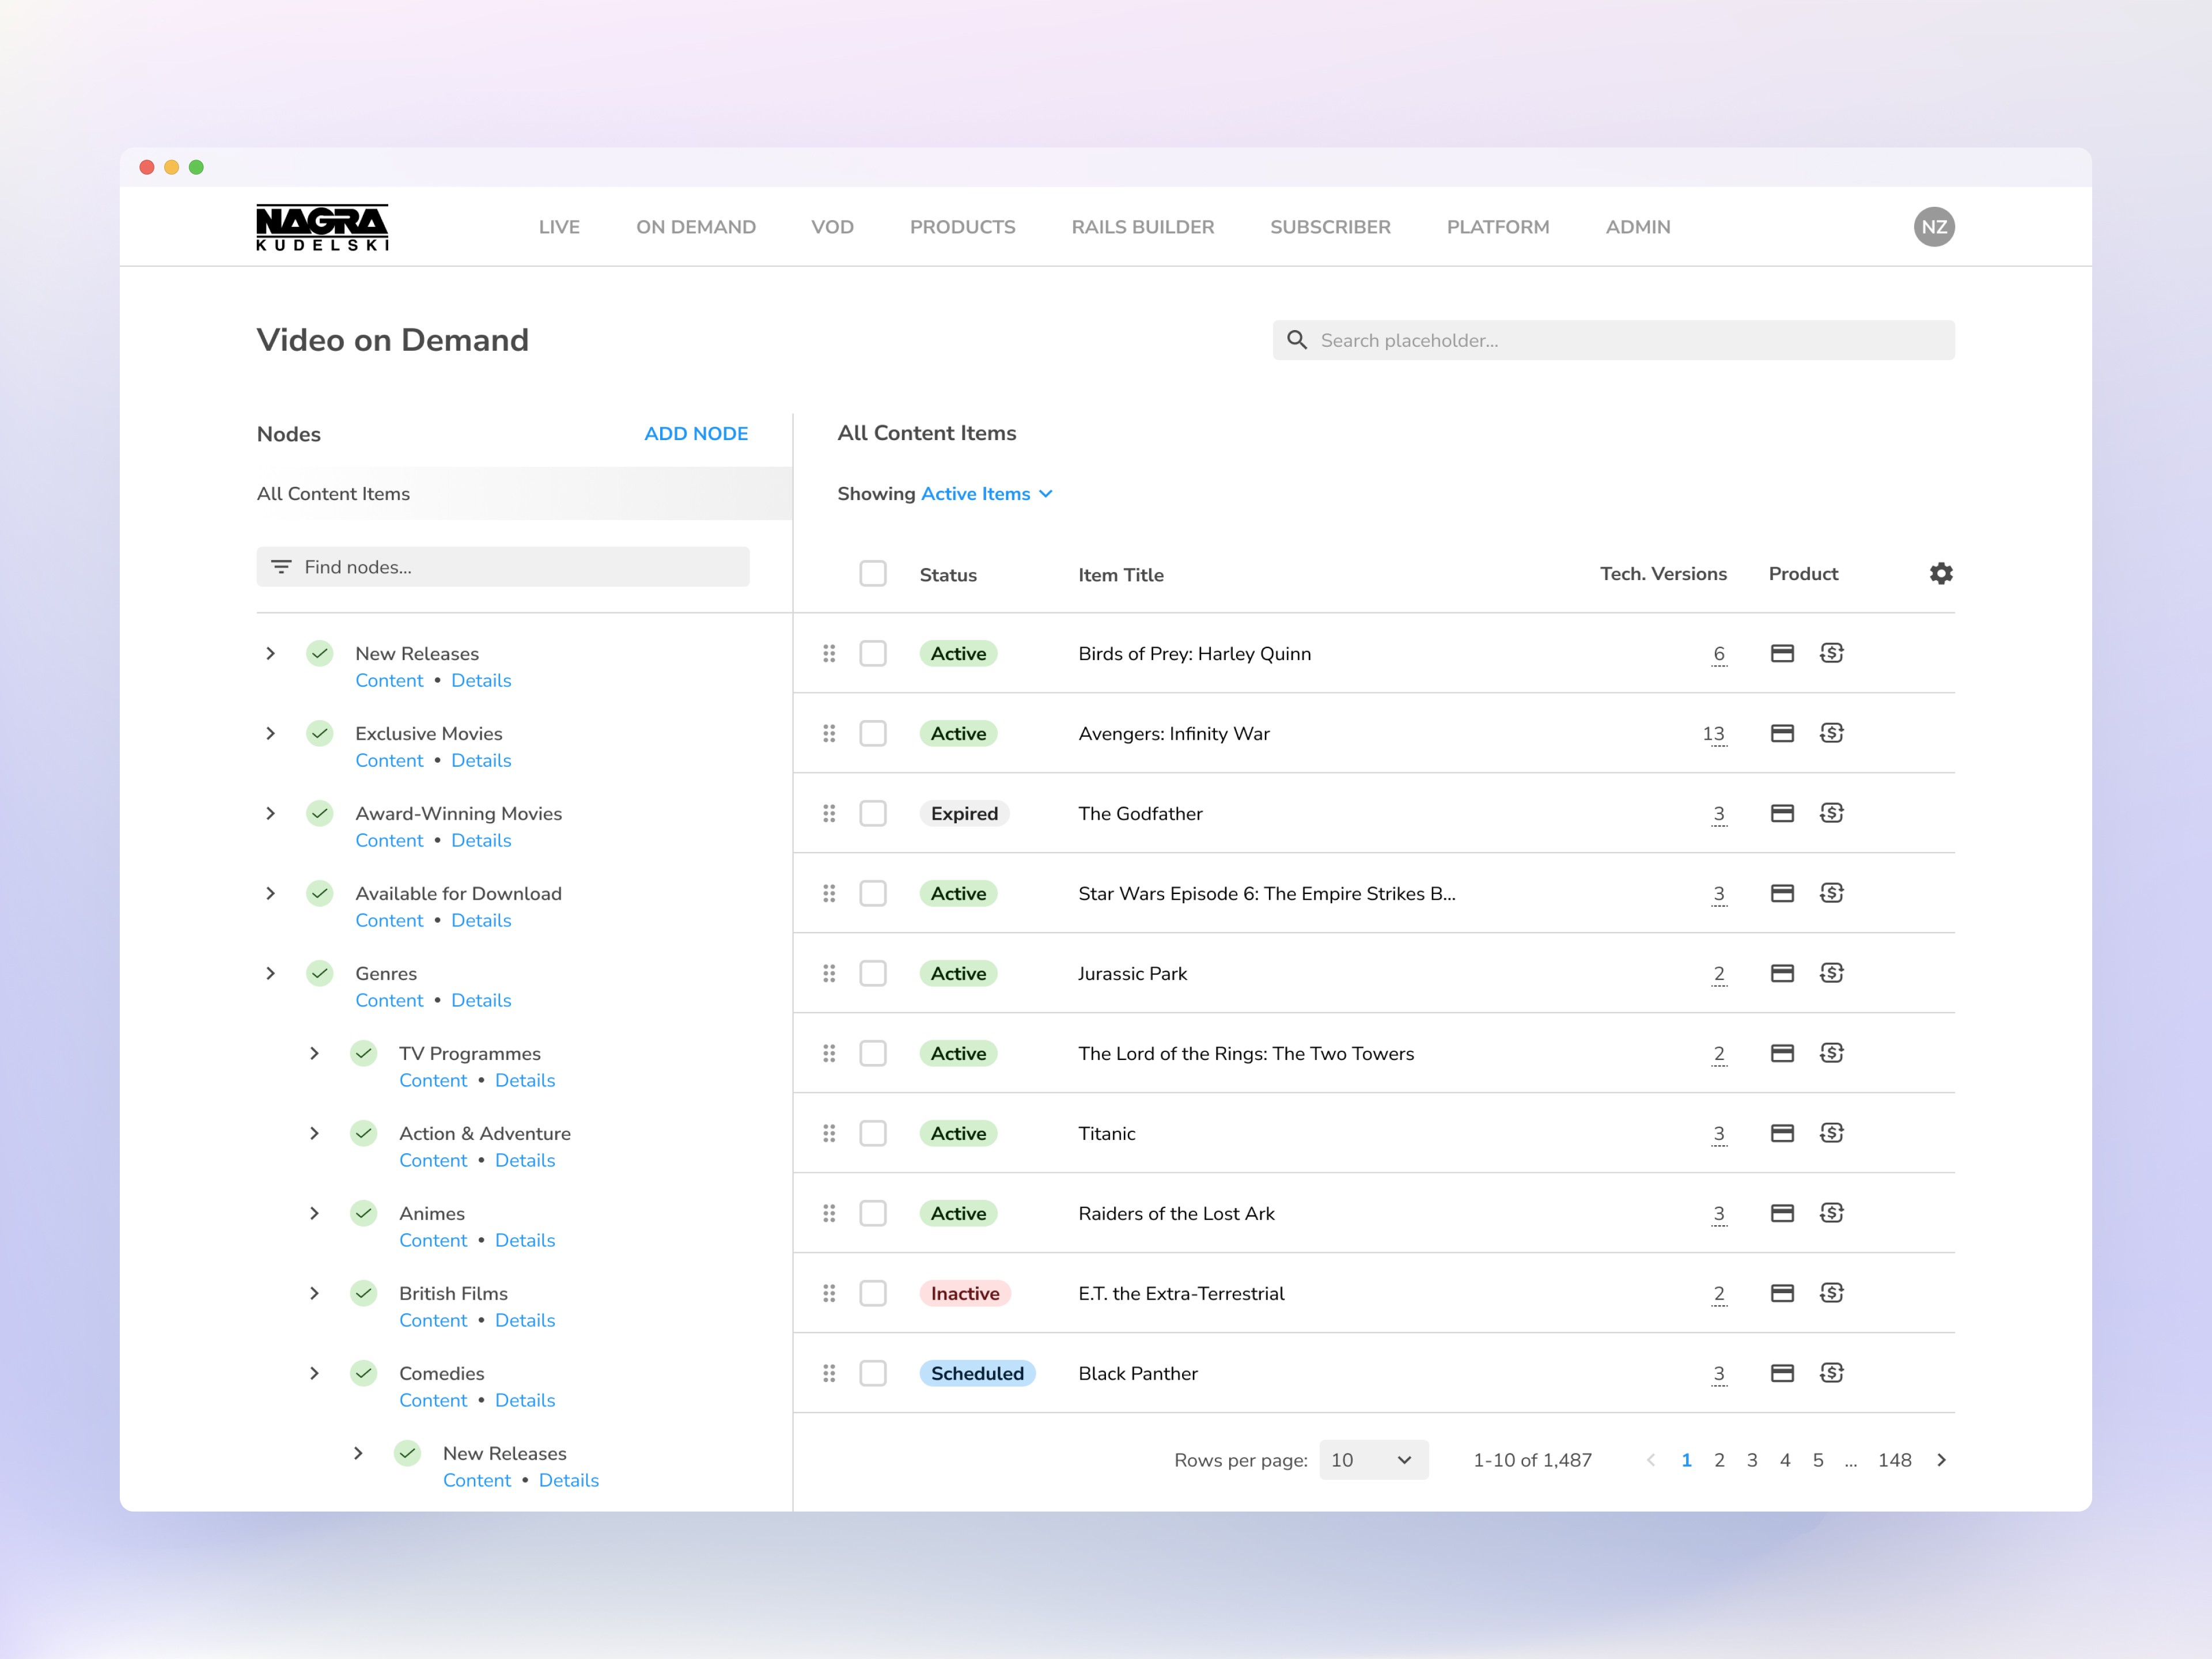Go to next page with the arrow
Viewport: 2212px width, 1659px height.
[x=1941, y=1460]
